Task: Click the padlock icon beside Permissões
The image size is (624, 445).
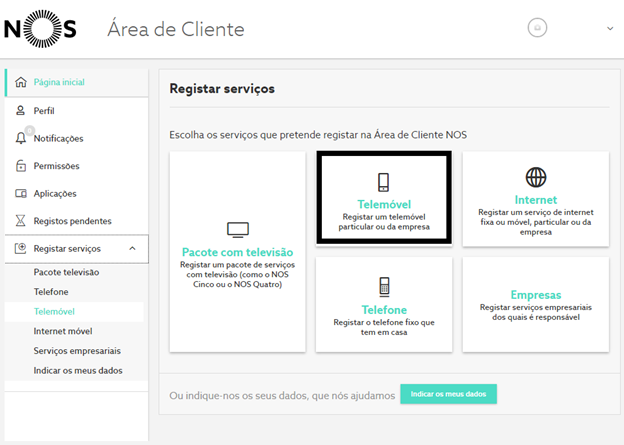Action: (21, 166)
